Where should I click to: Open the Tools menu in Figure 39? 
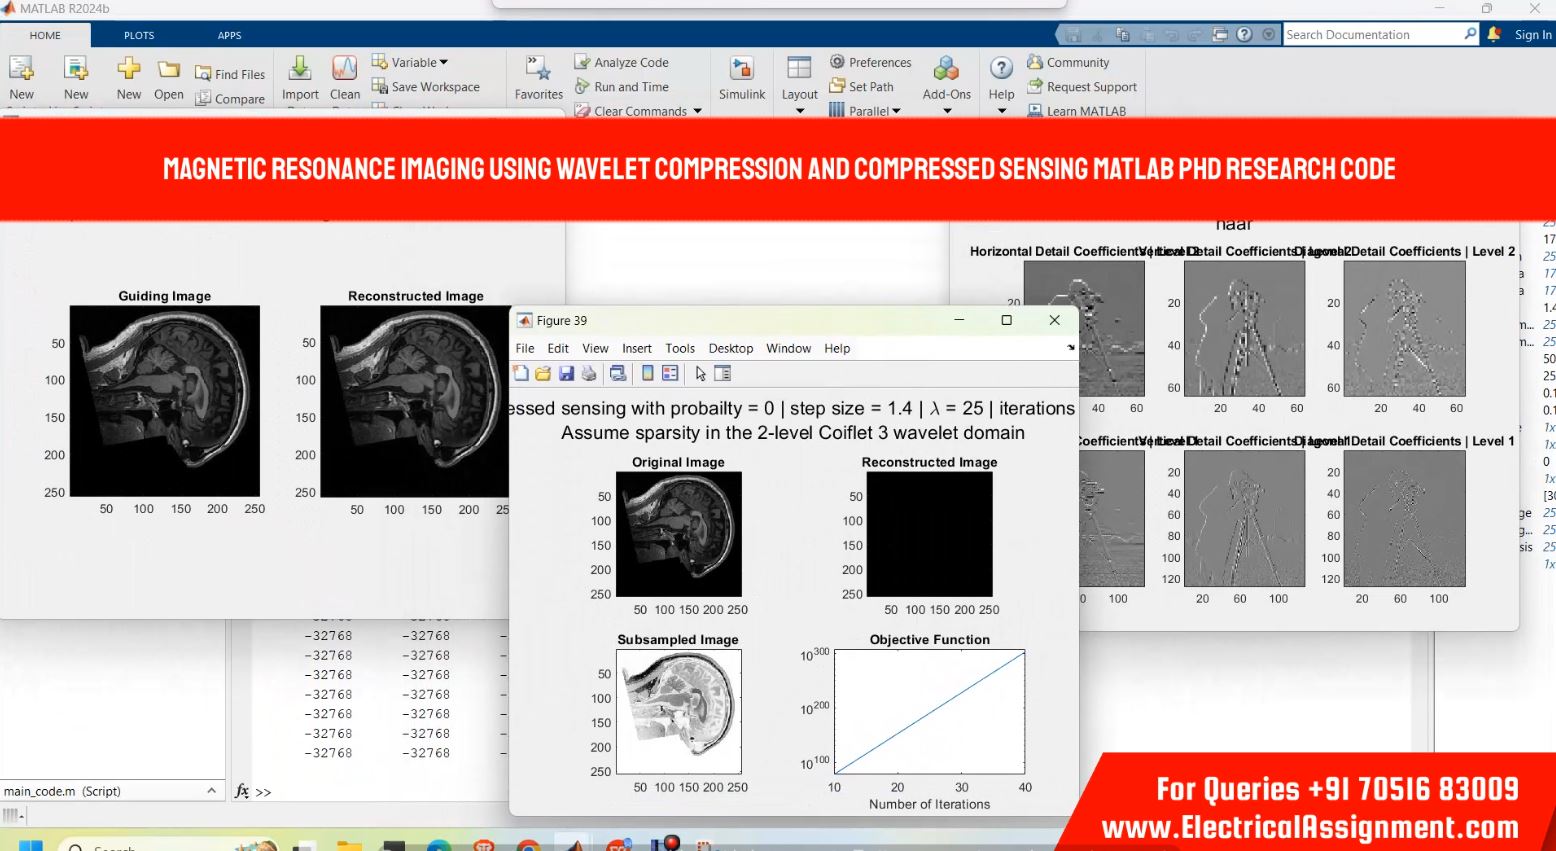680,348
